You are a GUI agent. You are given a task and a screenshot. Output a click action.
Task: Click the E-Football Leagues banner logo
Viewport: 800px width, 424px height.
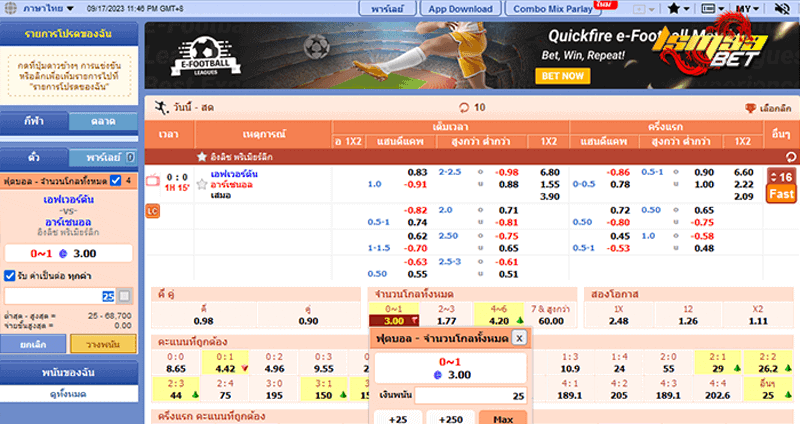[x=205, y=57]
